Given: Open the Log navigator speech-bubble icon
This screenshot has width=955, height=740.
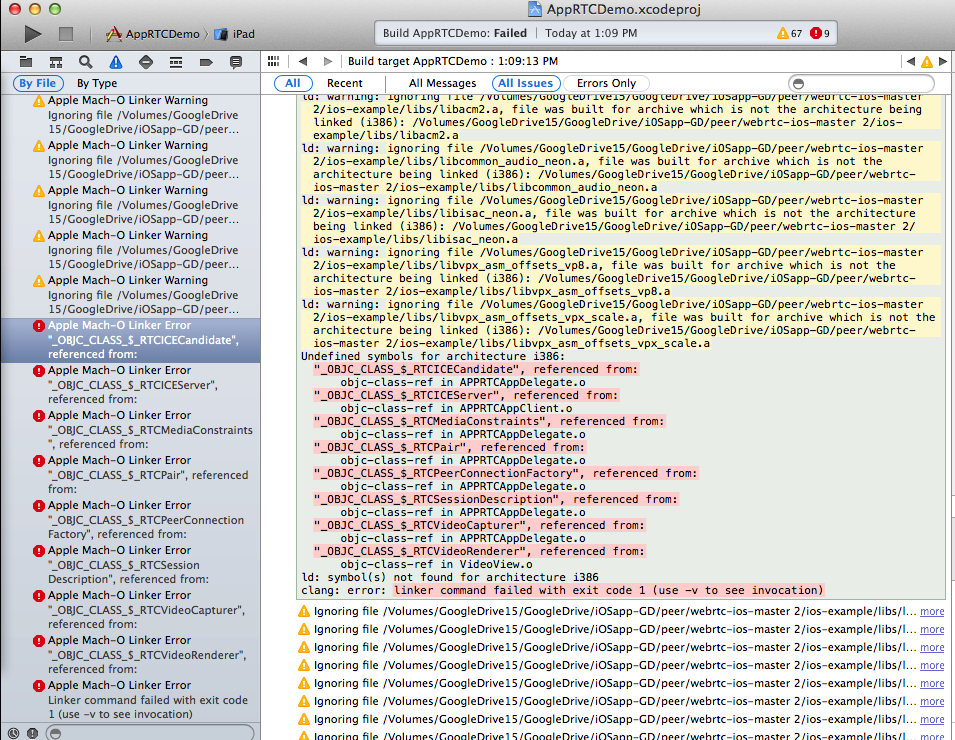Looking at the screenshot, I should [x=236, y=62].
